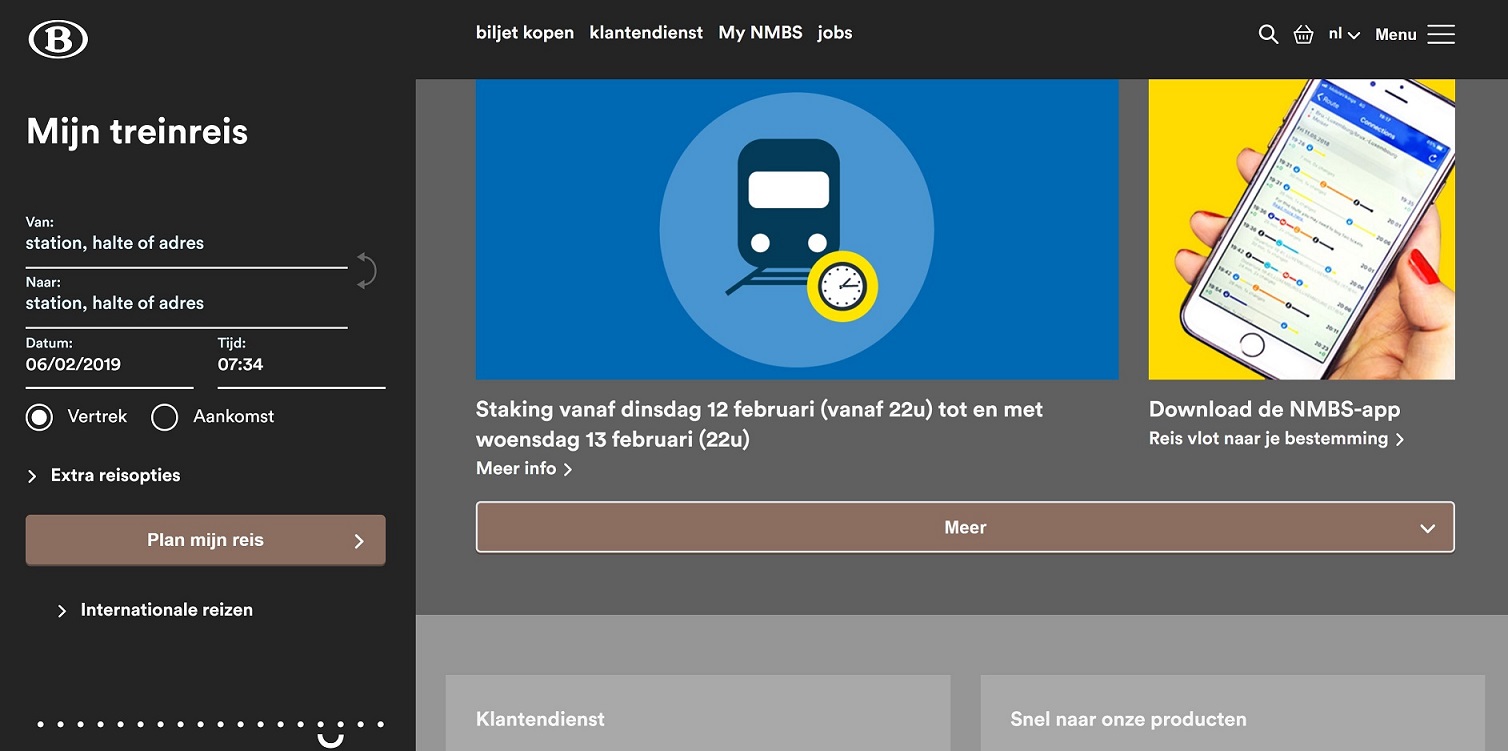Screen dimensions: 1508x751
Task: Select the Vertrek radio button
Action: click(39, 417)
